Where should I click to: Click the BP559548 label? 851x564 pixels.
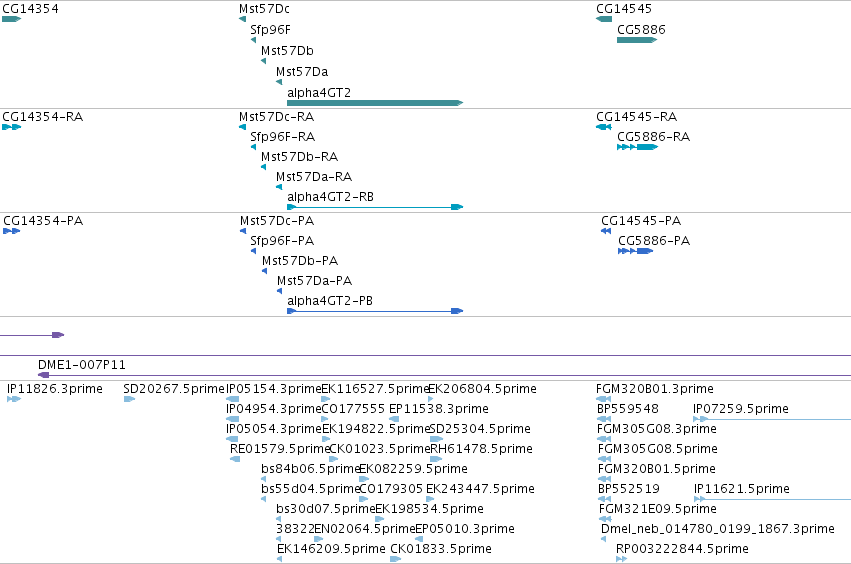tap(628, 409)
